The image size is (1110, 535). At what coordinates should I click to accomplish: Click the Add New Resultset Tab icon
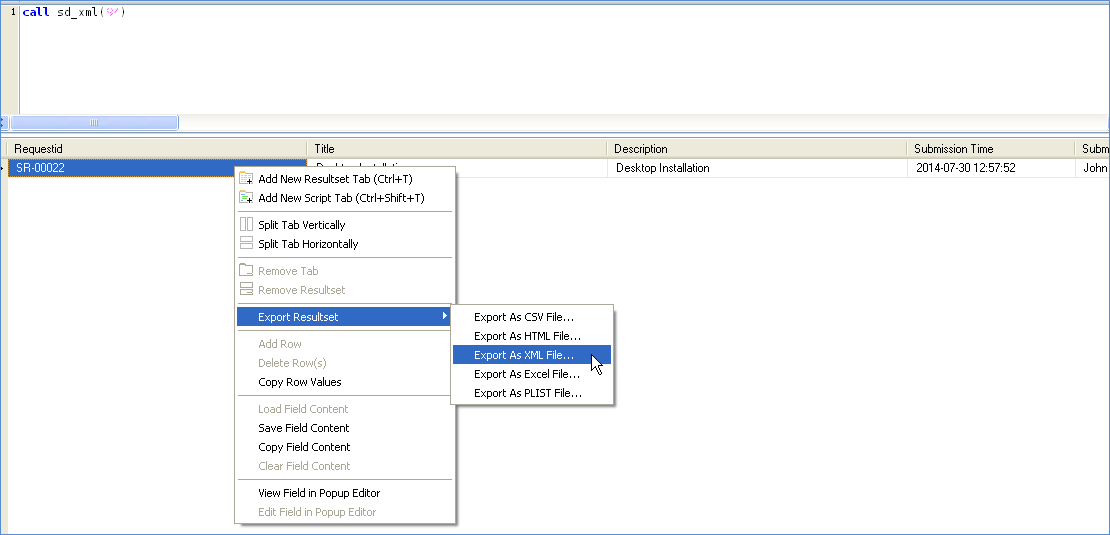(246, 179)
